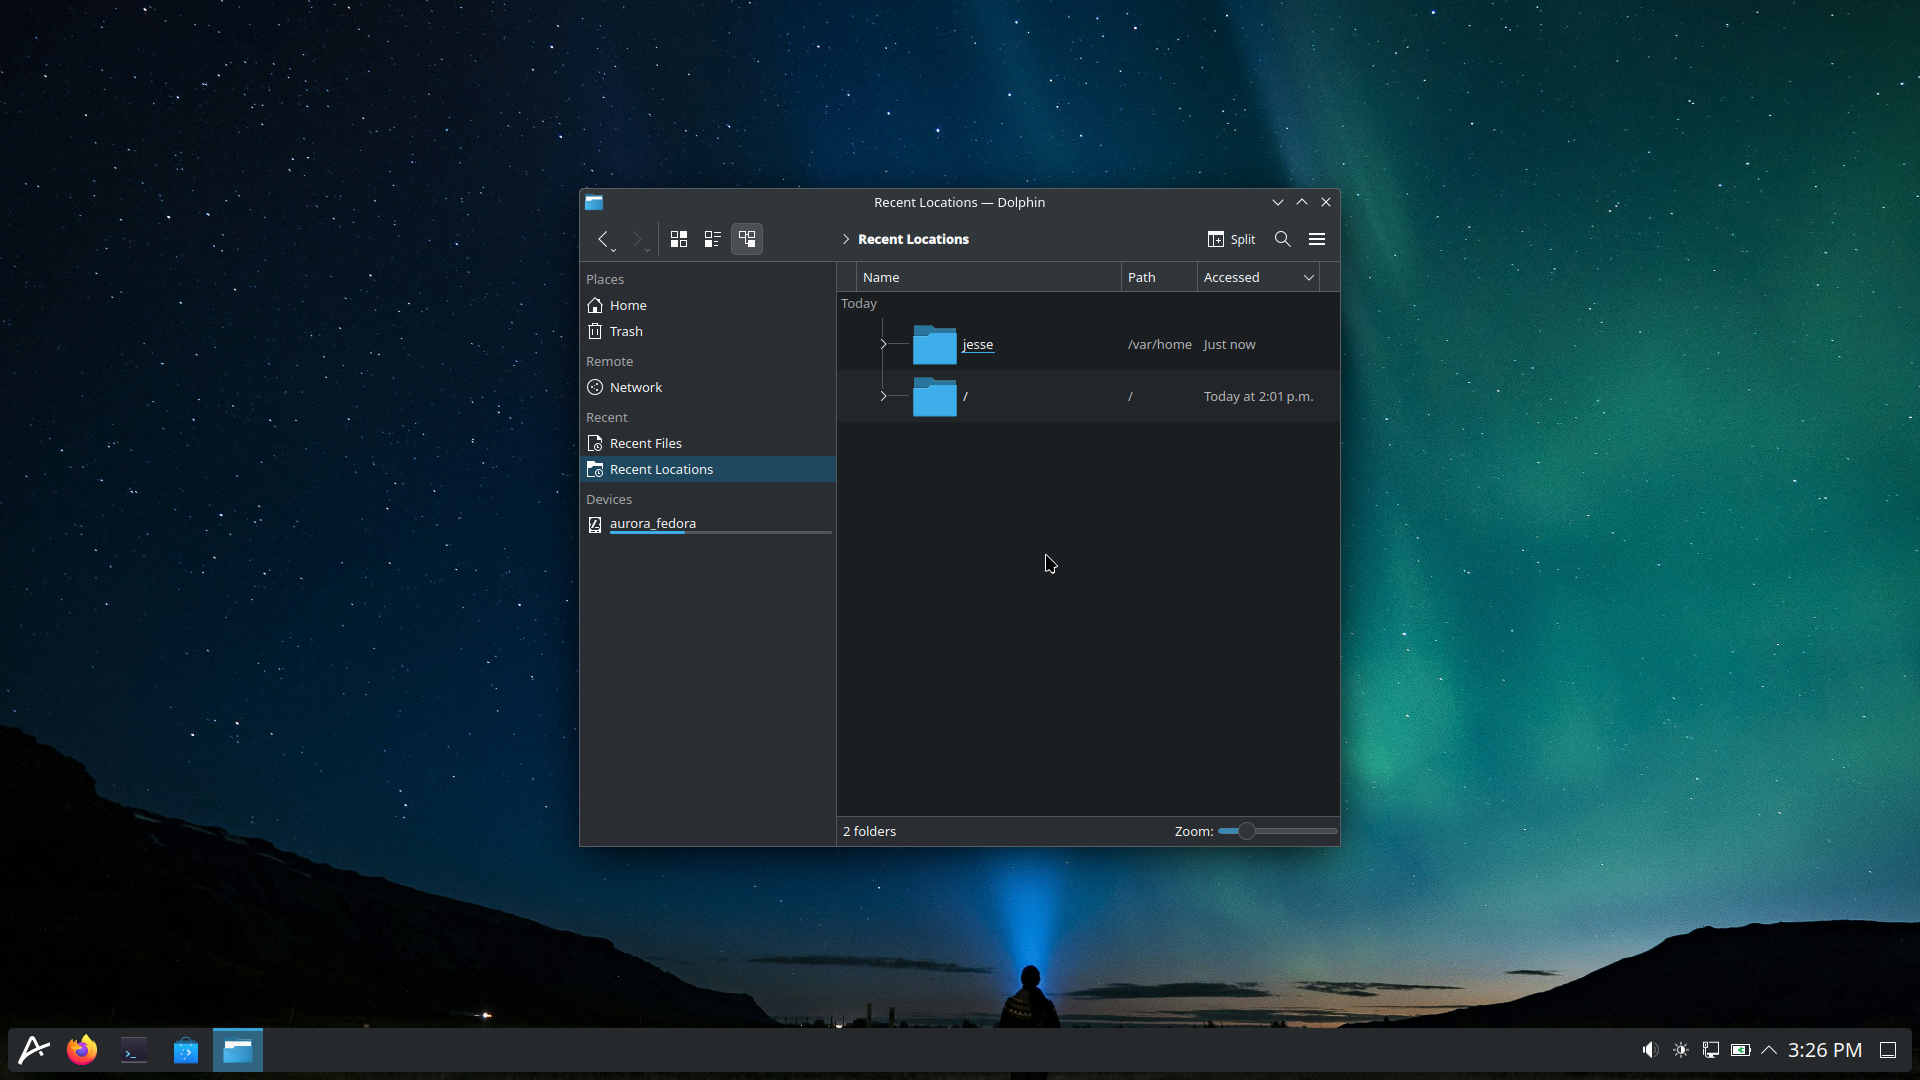Open Network under Remote
Viewport: 1920px width, 1080px height.
tap(707, 387)
